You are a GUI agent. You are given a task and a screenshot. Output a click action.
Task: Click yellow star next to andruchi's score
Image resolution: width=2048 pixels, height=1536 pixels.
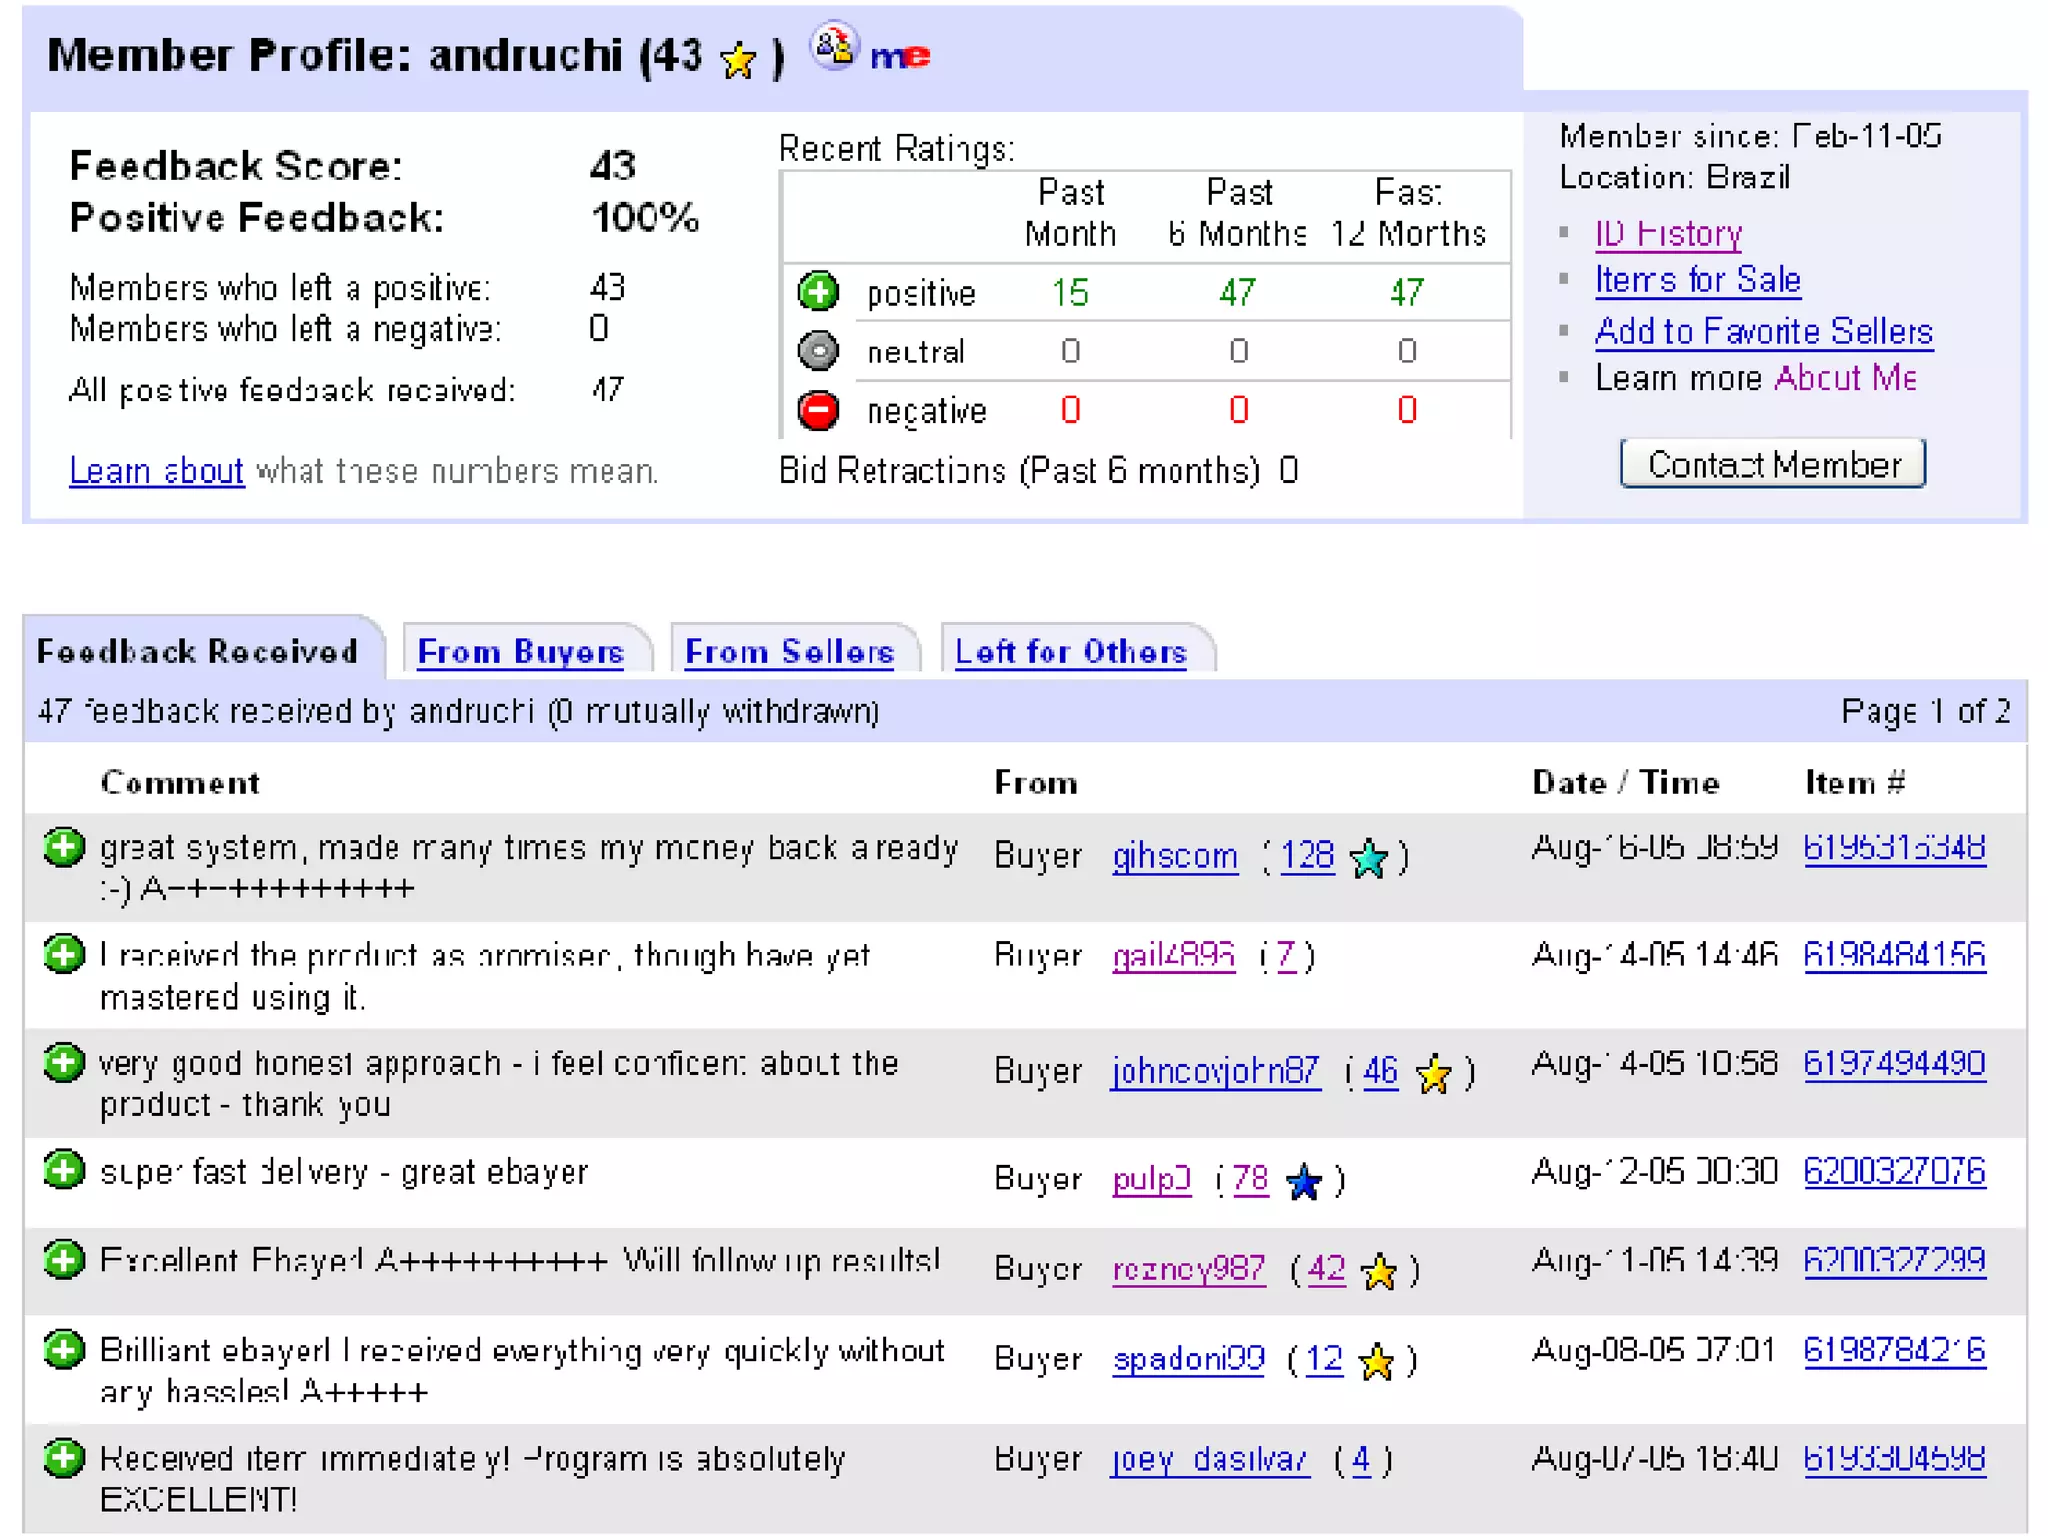[738, 61]
